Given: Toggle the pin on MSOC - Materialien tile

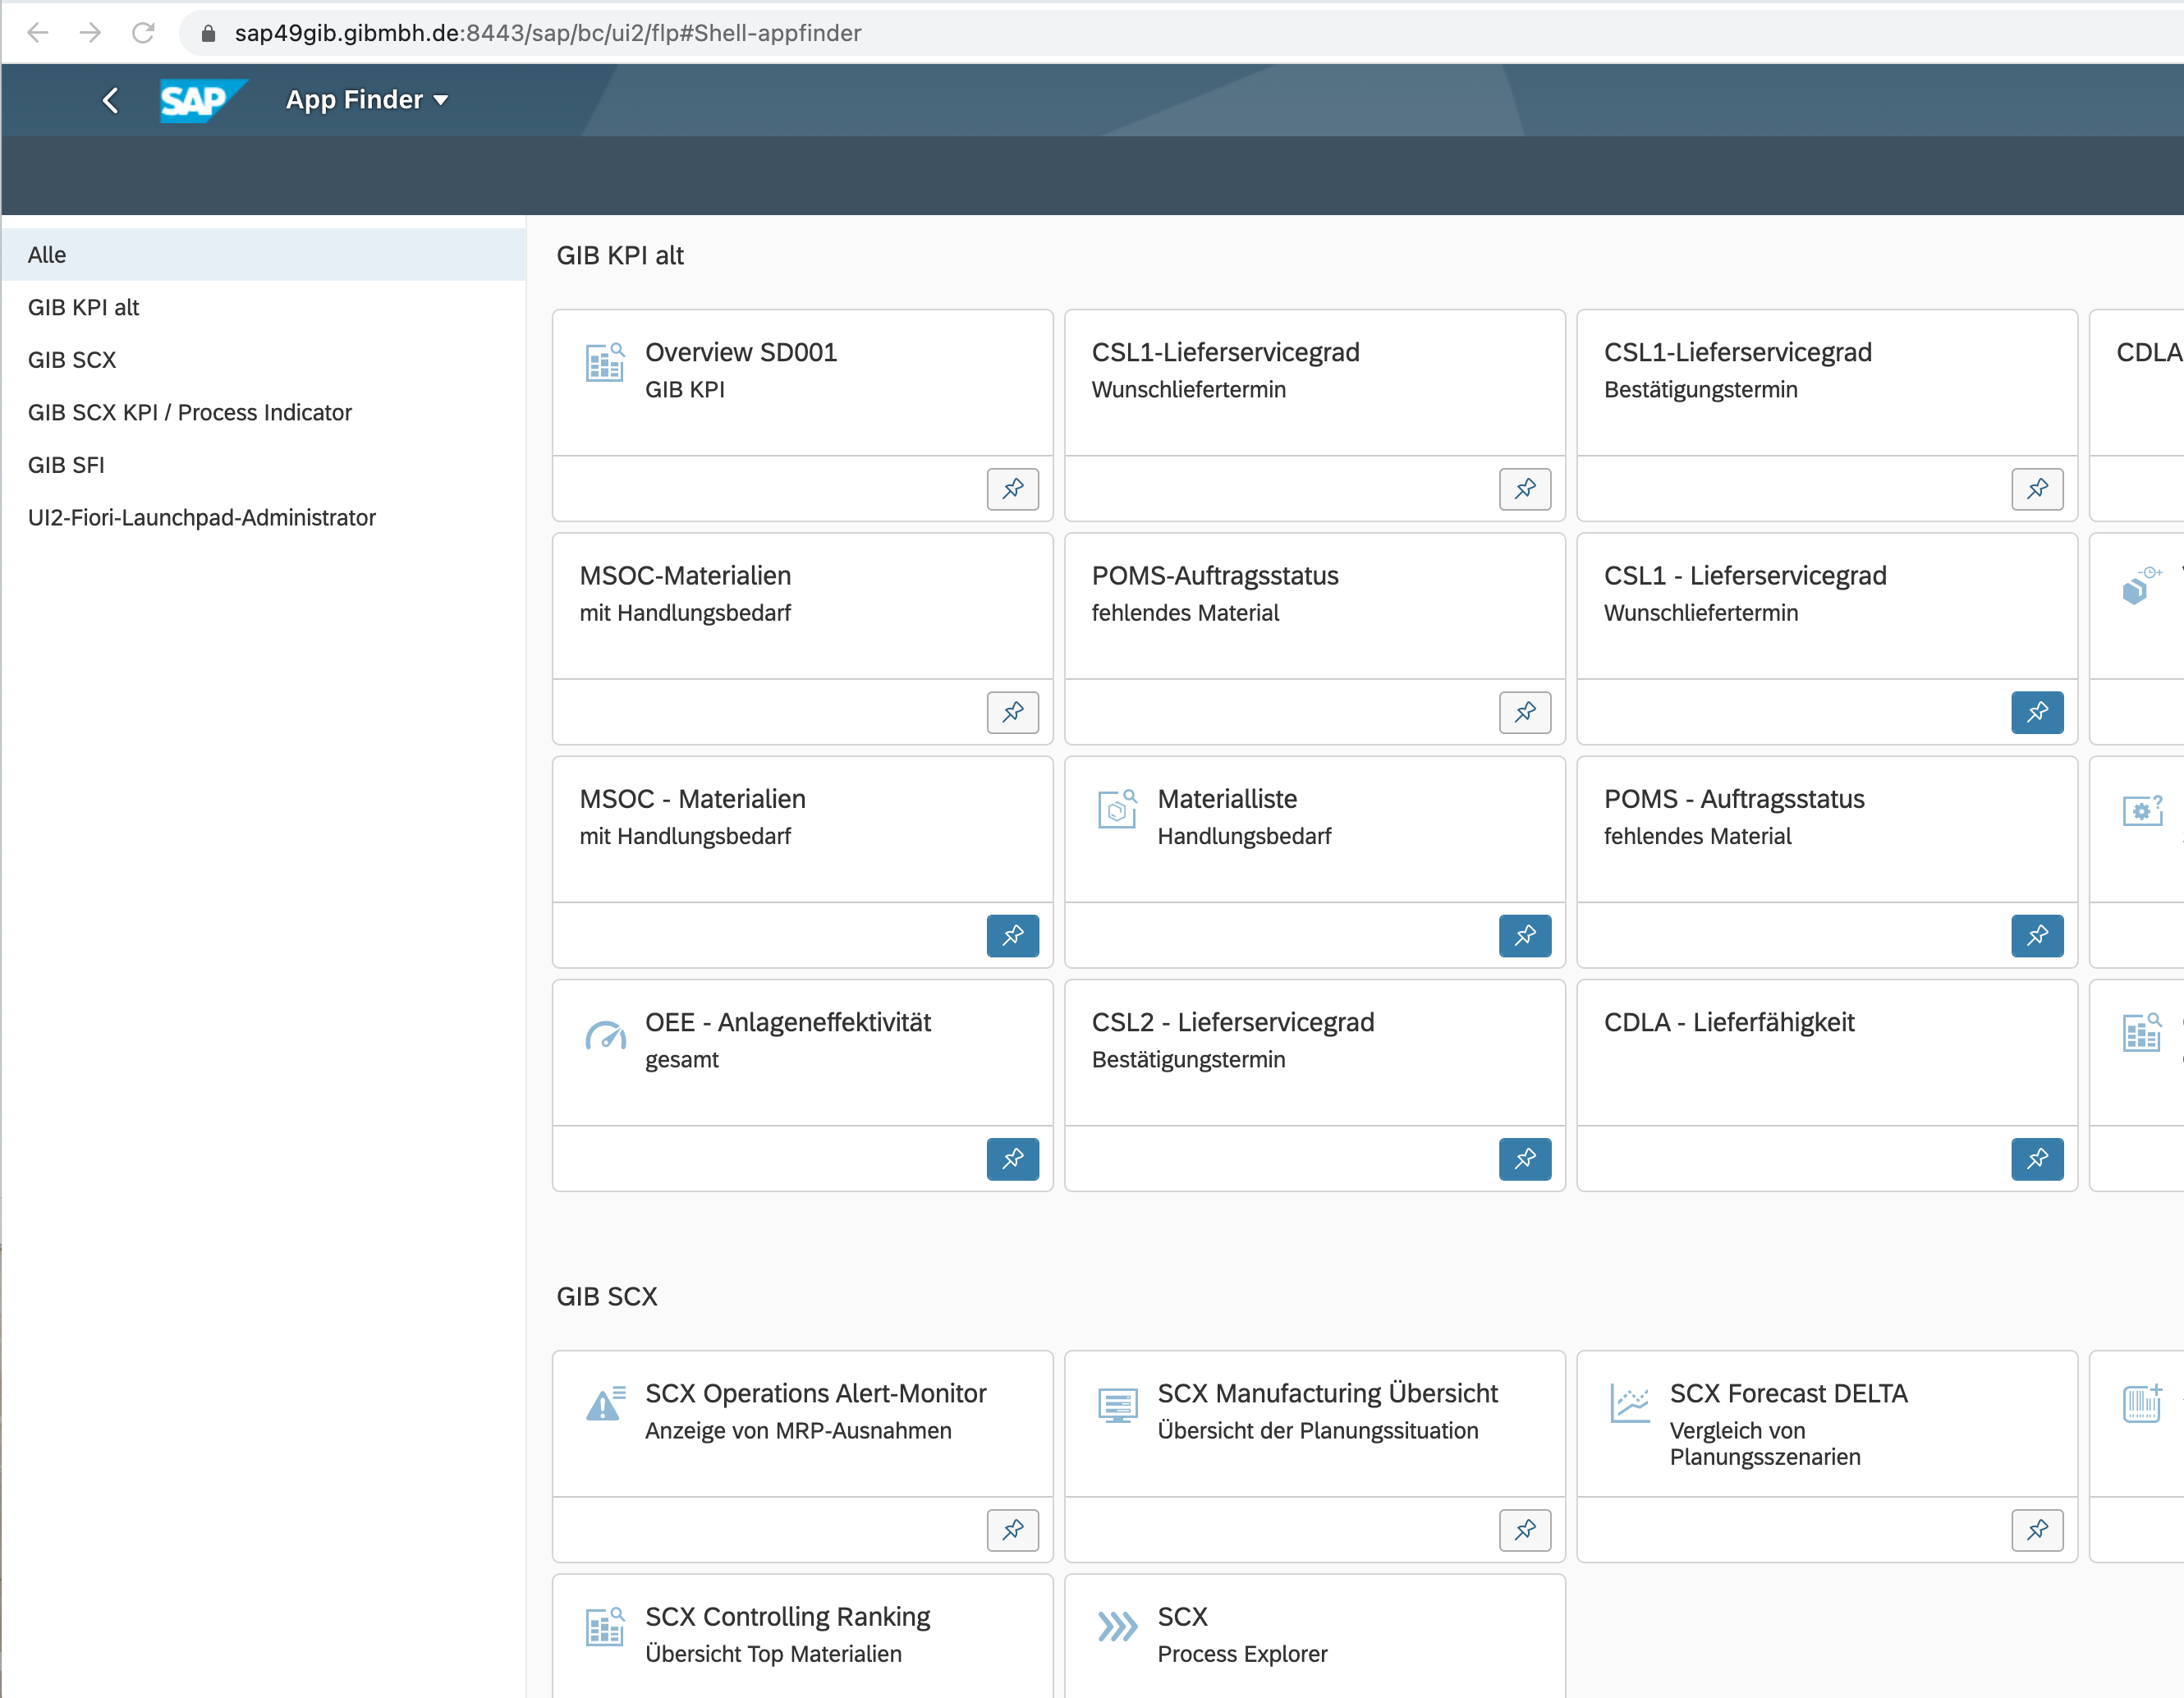Looking at the screenshot, I should pos(1012,936).
